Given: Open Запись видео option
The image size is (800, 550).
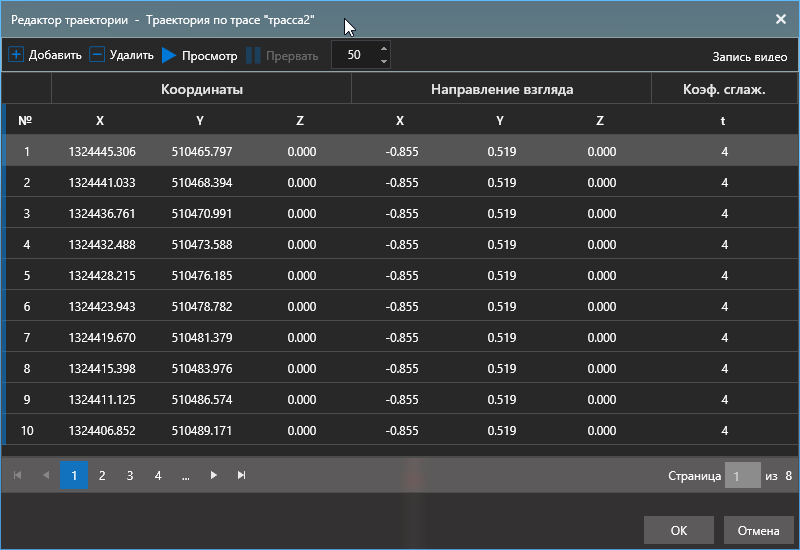Looking at the screenshot, I should click(750, 56).
